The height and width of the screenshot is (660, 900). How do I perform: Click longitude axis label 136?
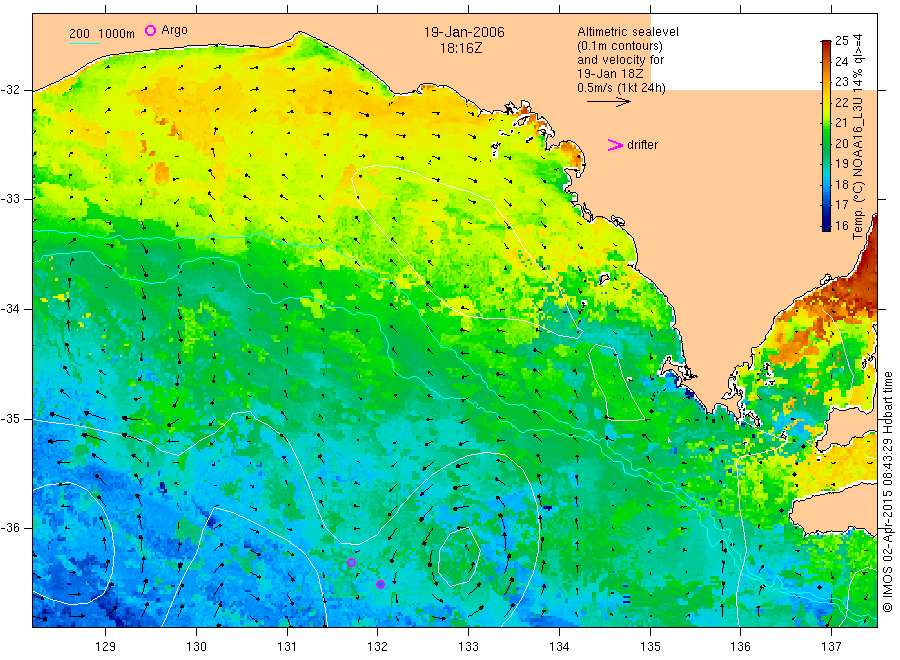(x=740, y=646)
